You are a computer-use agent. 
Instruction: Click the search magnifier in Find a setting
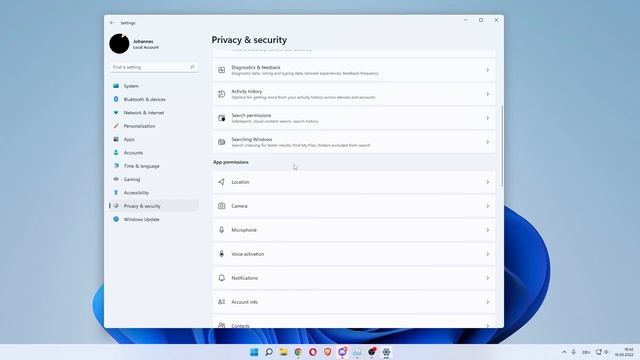(x=192, y=67)
